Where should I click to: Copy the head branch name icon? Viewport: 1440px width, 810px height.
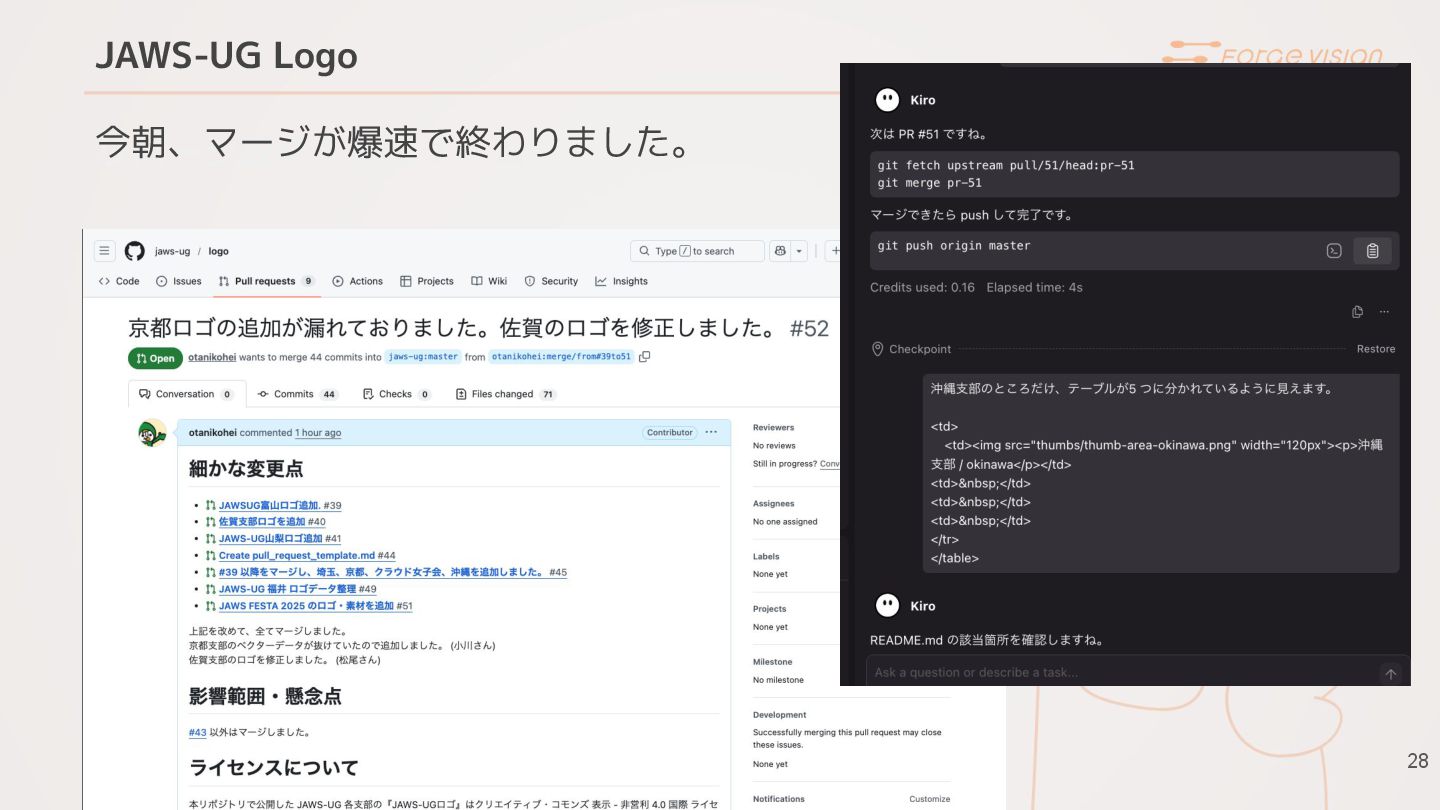pos(645,357)
